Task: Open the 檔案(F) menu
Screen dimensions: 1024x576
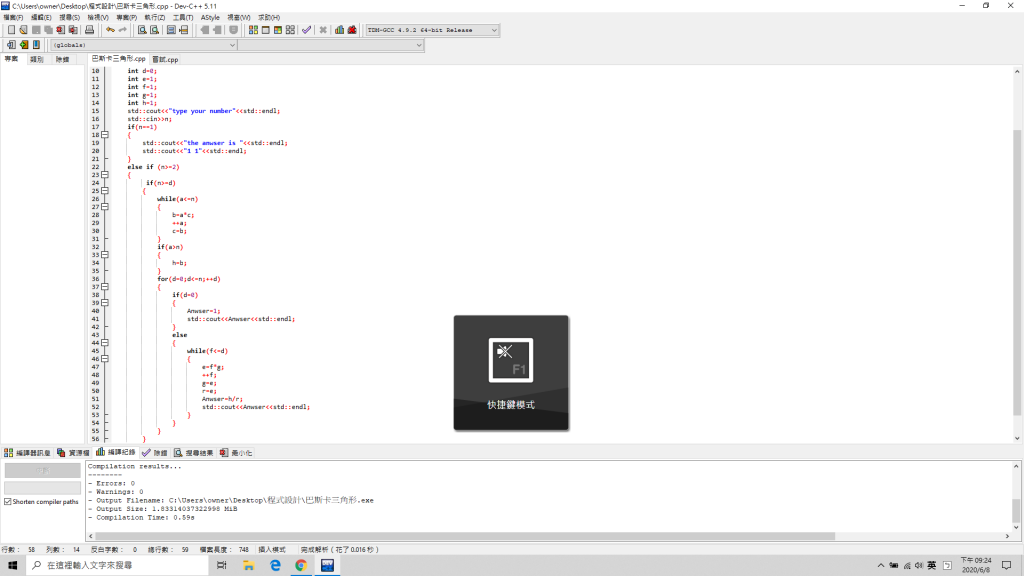Action: [13, 18]
